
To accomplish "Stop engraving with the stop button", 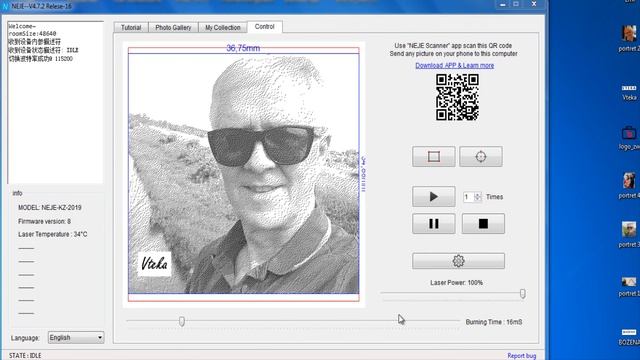I will [483, 224].
